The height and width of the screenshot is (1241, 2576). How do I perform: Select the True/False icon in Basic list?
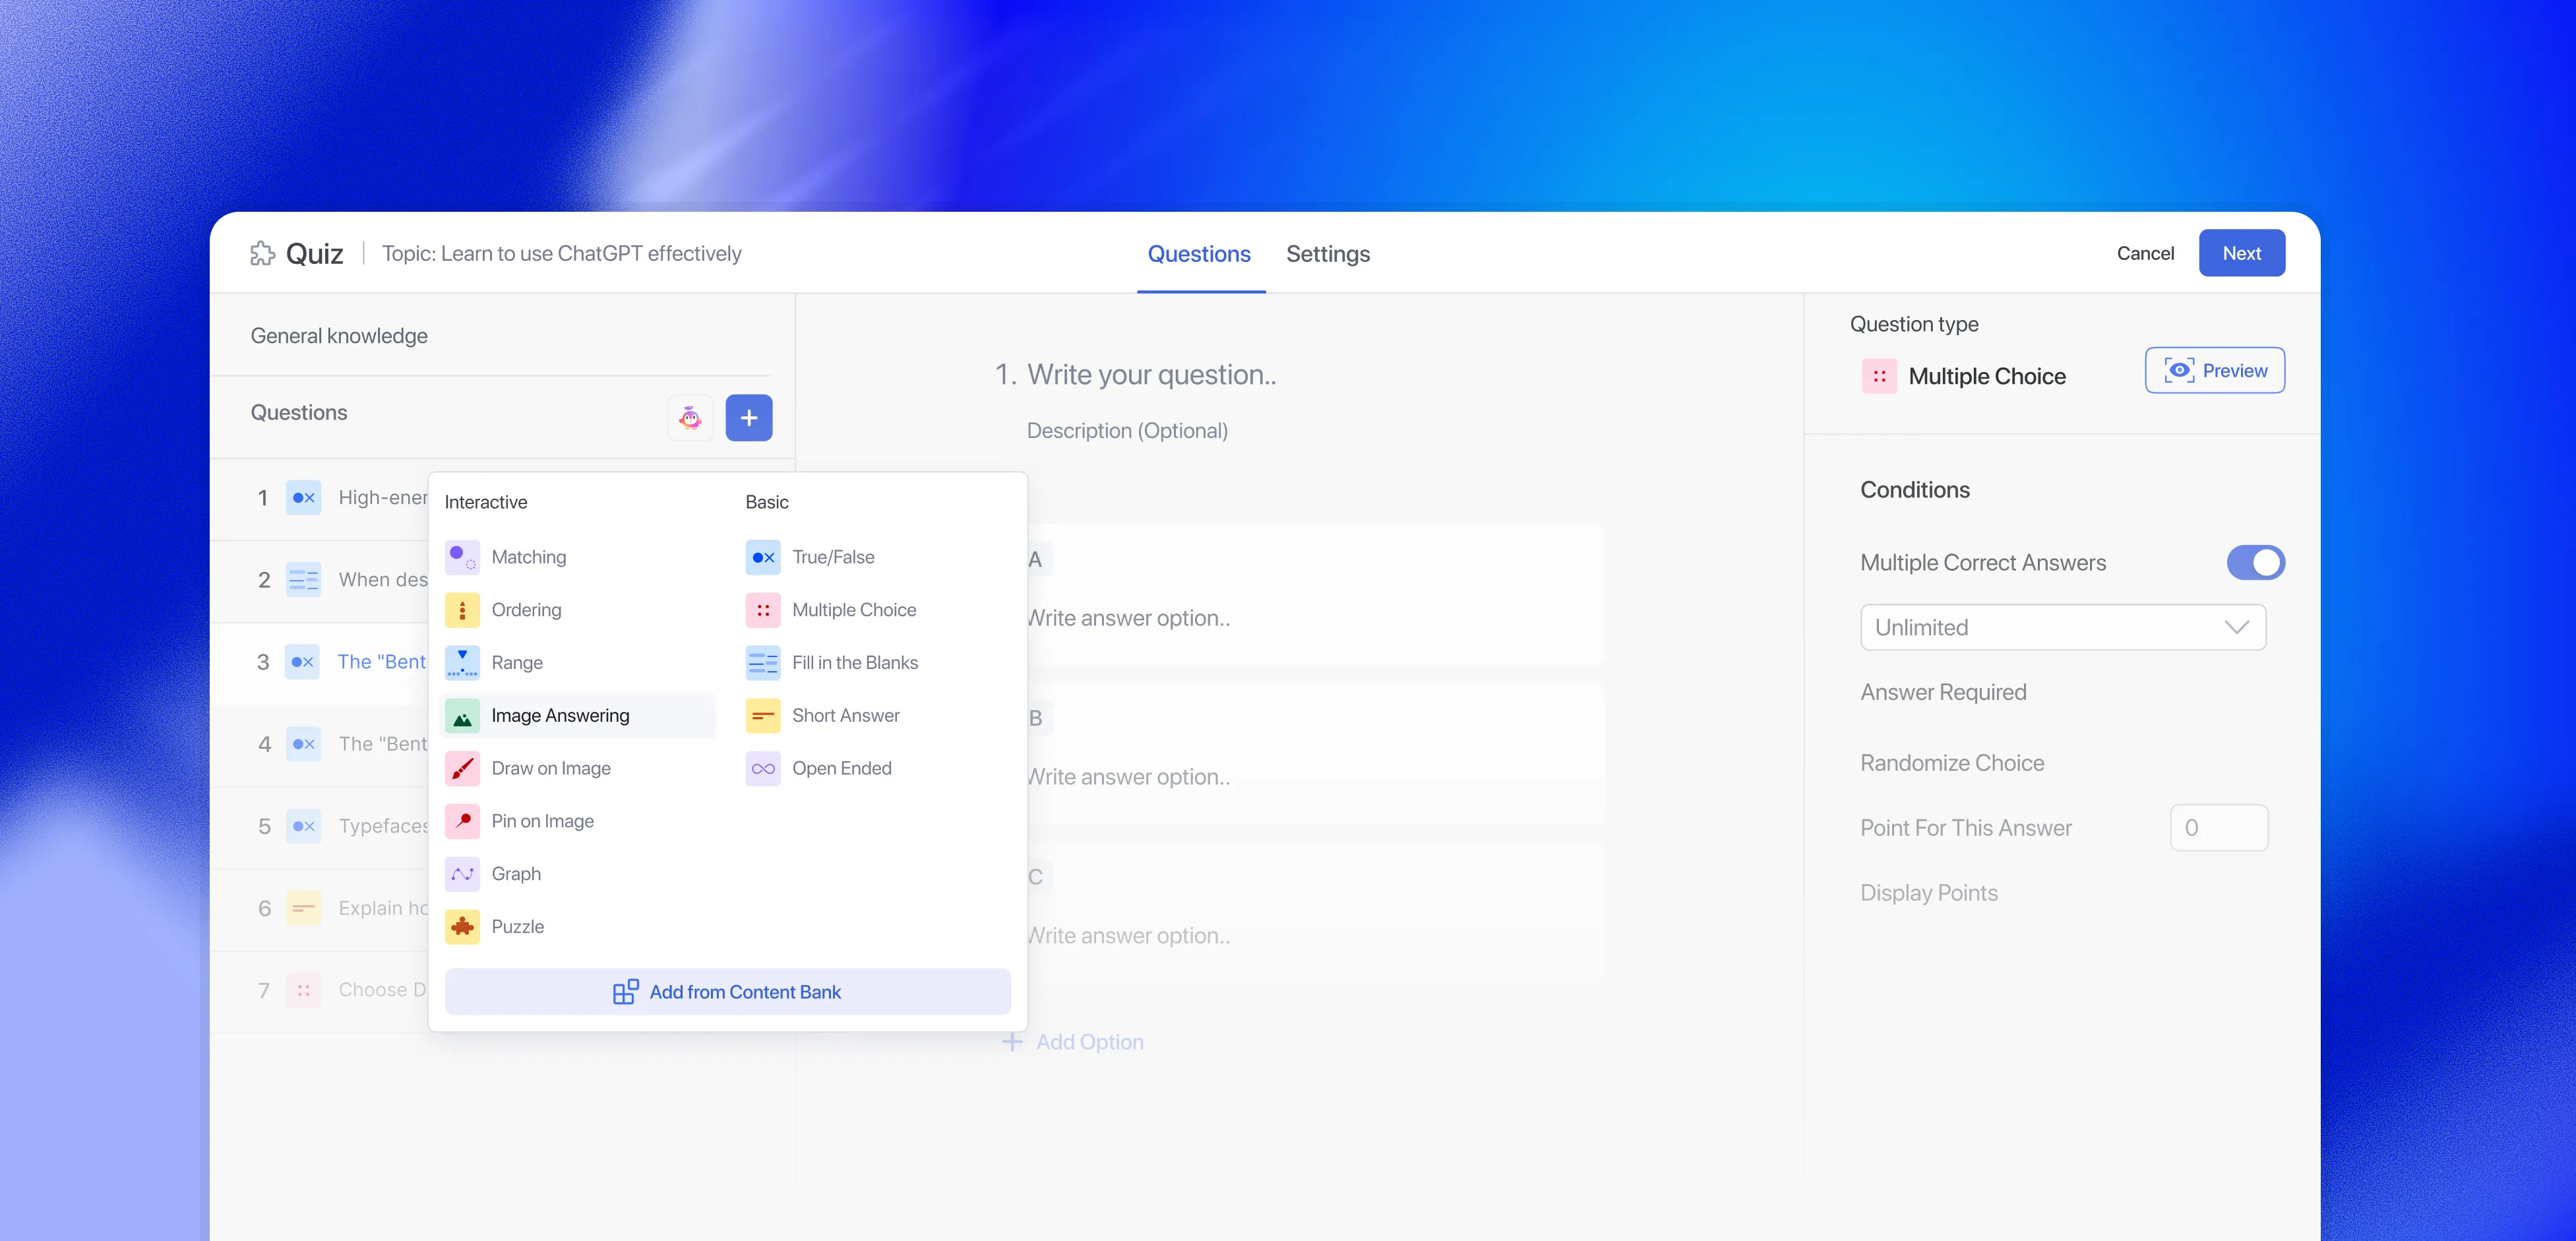(763, 557)
